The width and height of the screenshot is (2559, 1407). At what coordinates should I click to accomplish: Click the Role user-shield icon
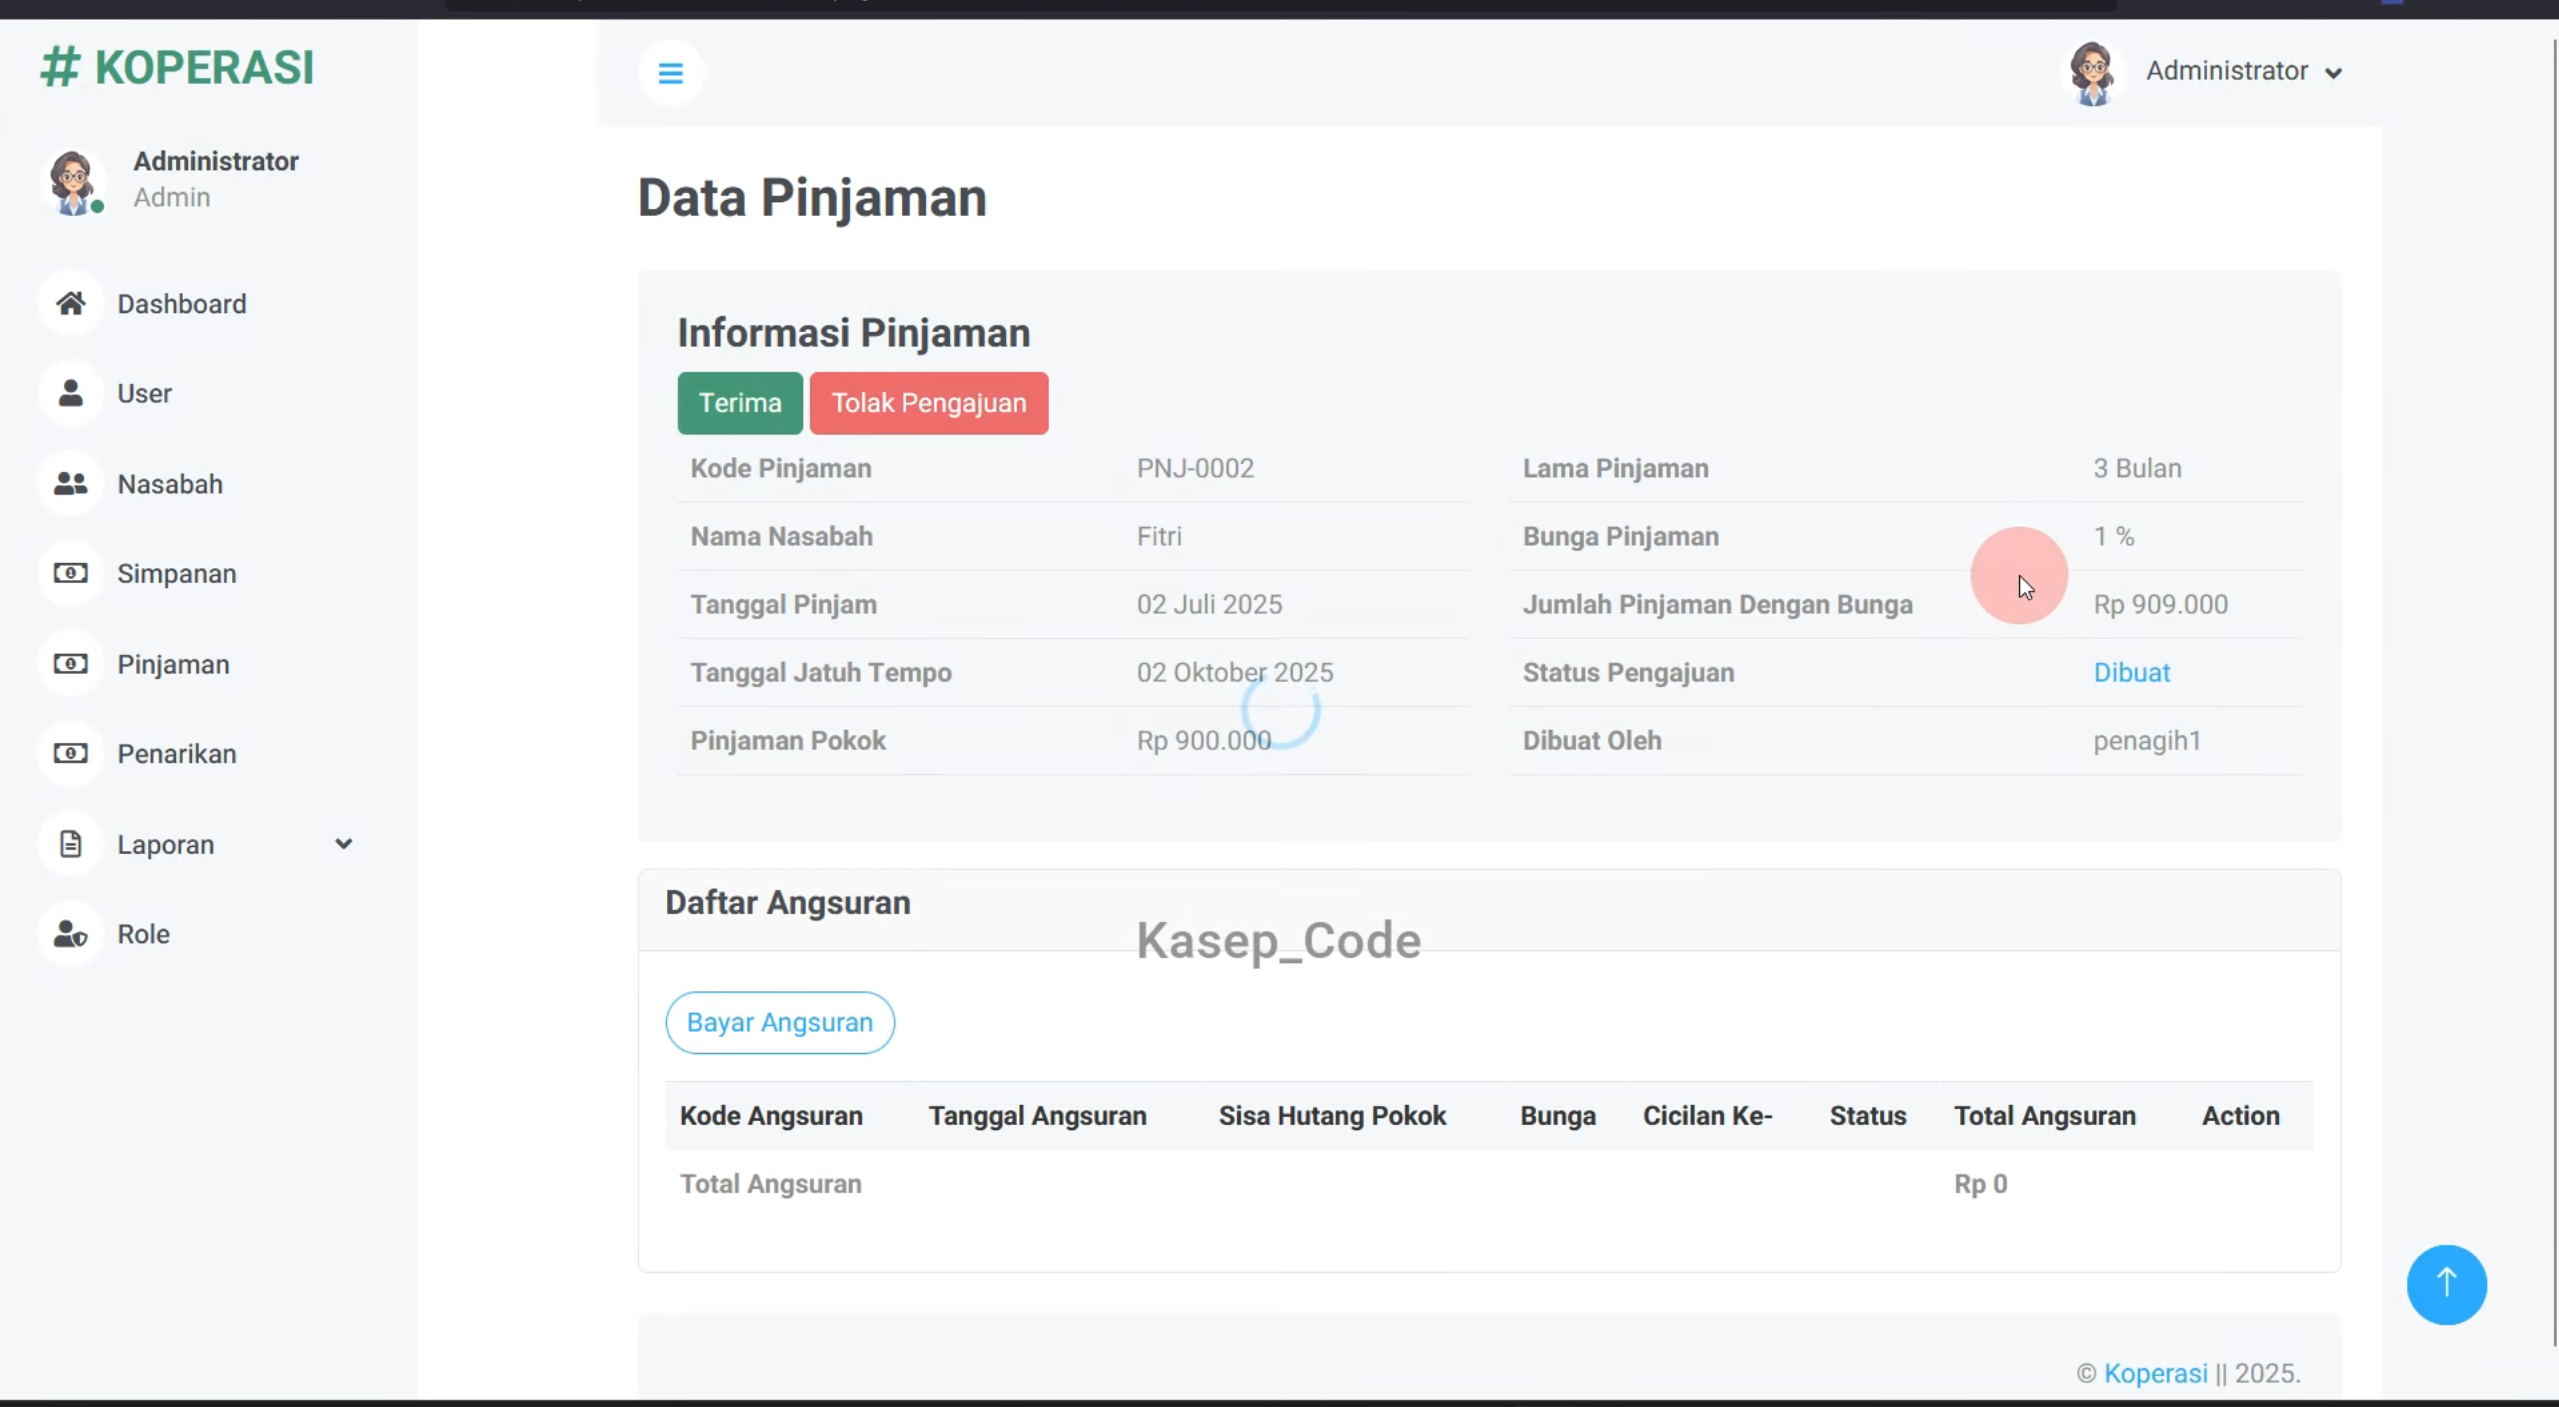70,934
